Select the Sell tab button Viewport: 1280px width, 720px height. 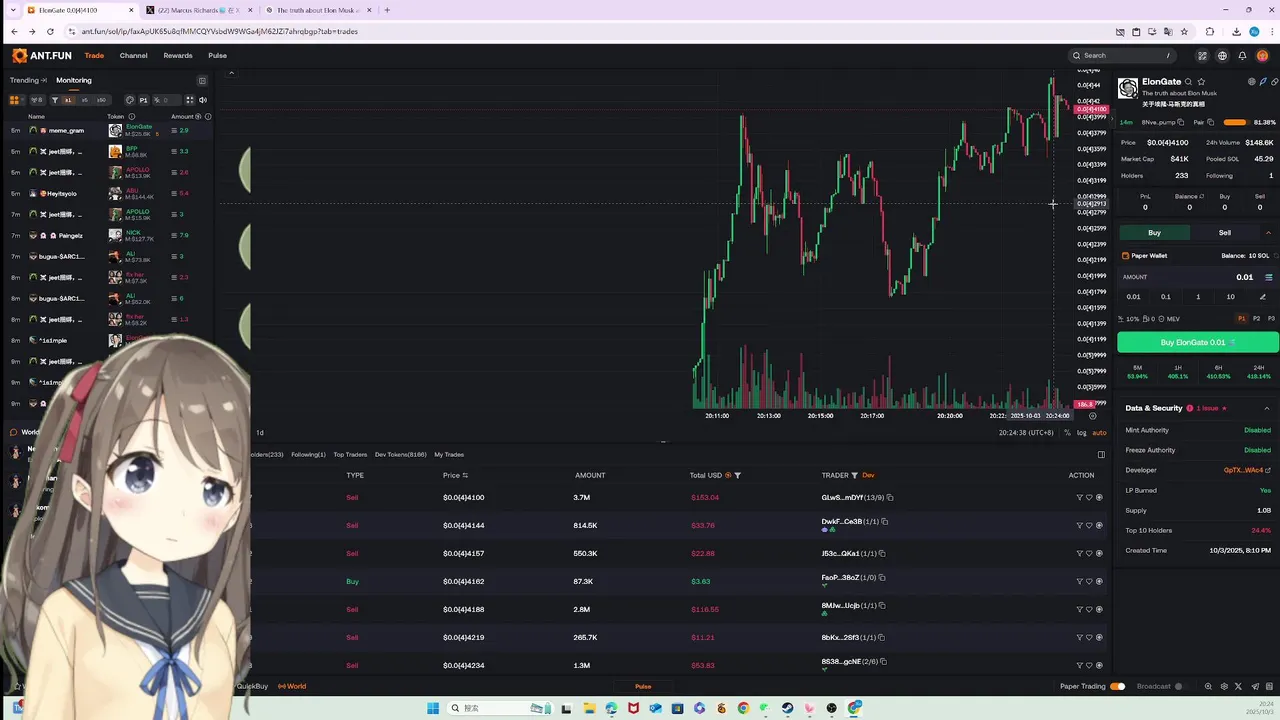coord(1225,233)
